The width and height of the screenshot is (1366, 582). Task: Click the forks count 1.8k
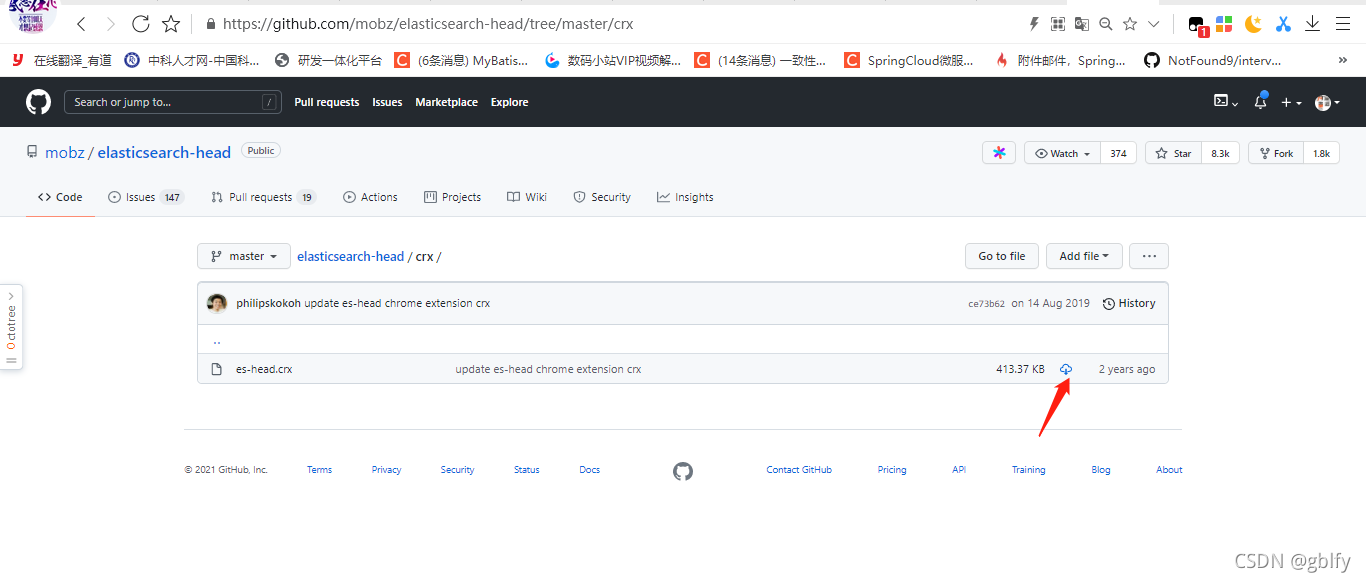click(1321, 153)
